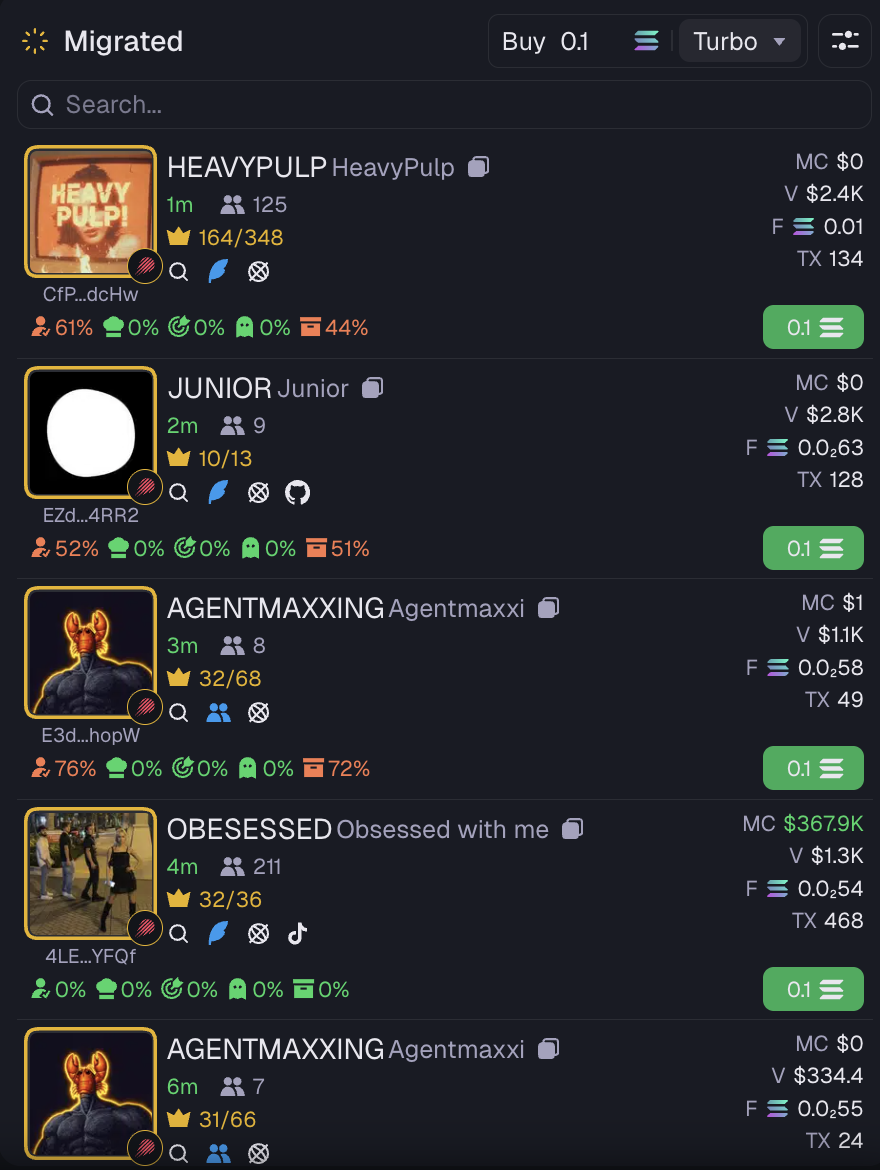Buy 0.1 SOL of JUNIOR
Screen dimensions: 880x1170
click(x=813, y=548)
